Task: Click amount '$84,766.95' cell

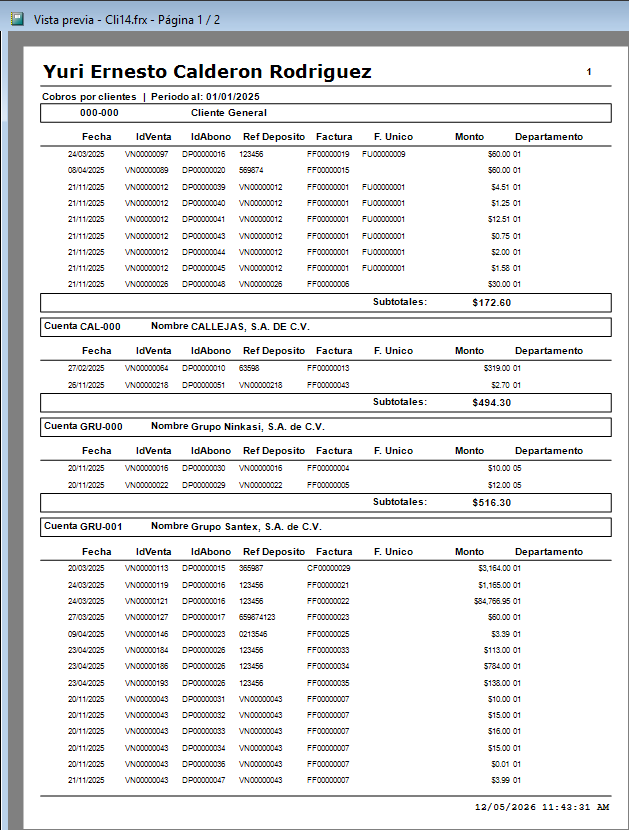Action: pos(492,601)
